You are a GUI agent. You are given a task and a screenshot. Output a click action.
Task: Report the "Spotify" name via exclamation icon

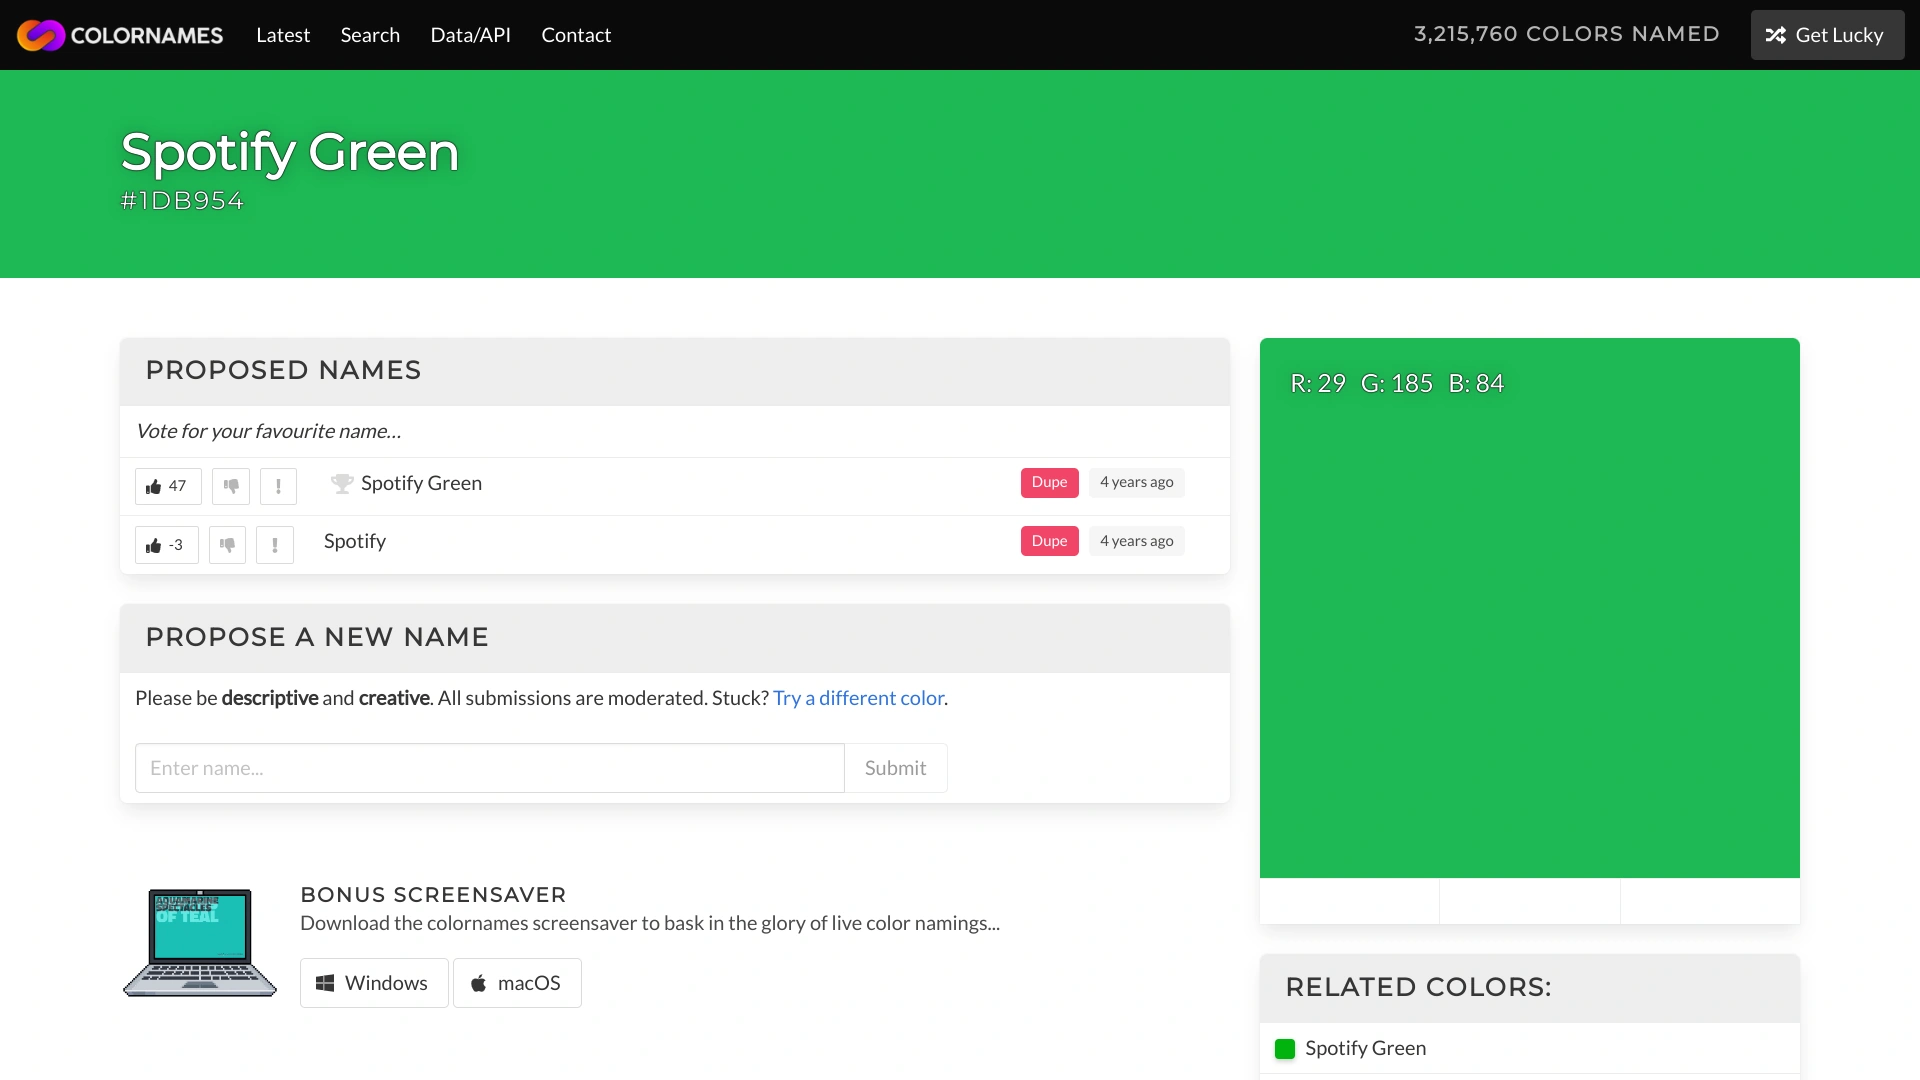click(274, 545)
